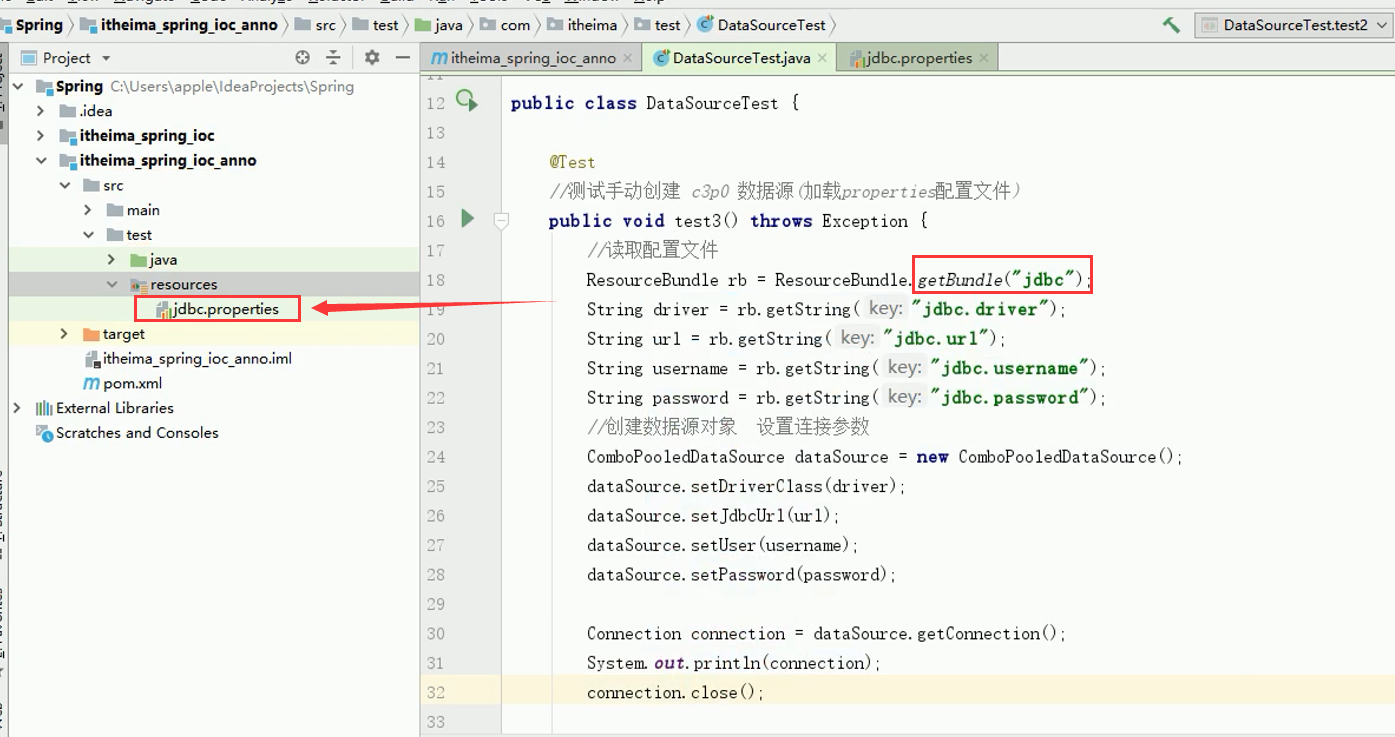Click itheima_spring_ioc_anno breadcrumb in navigation bar

[x=189, y=25]
